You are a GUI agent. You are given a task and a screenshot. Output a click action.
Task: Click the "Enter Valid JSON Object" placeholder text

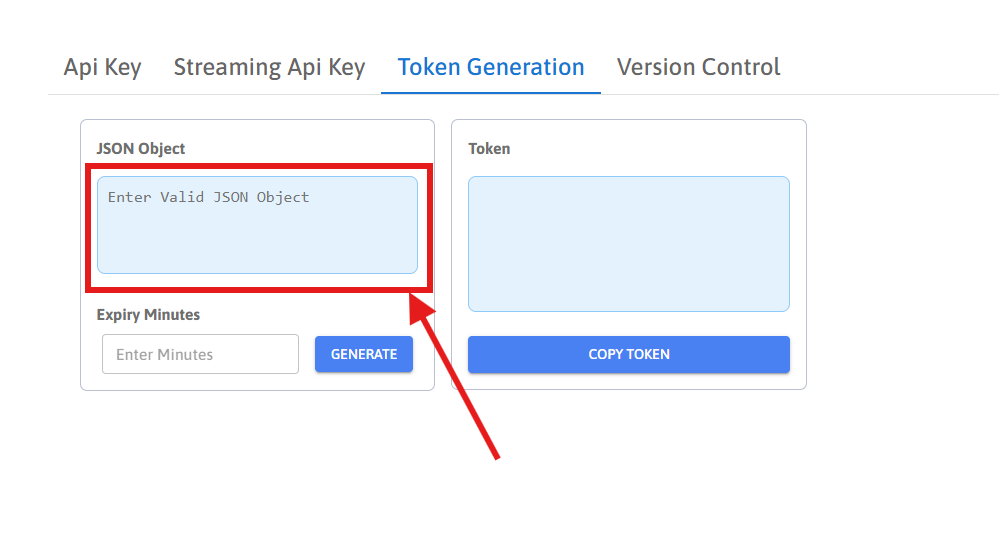[x=209, y=198]
